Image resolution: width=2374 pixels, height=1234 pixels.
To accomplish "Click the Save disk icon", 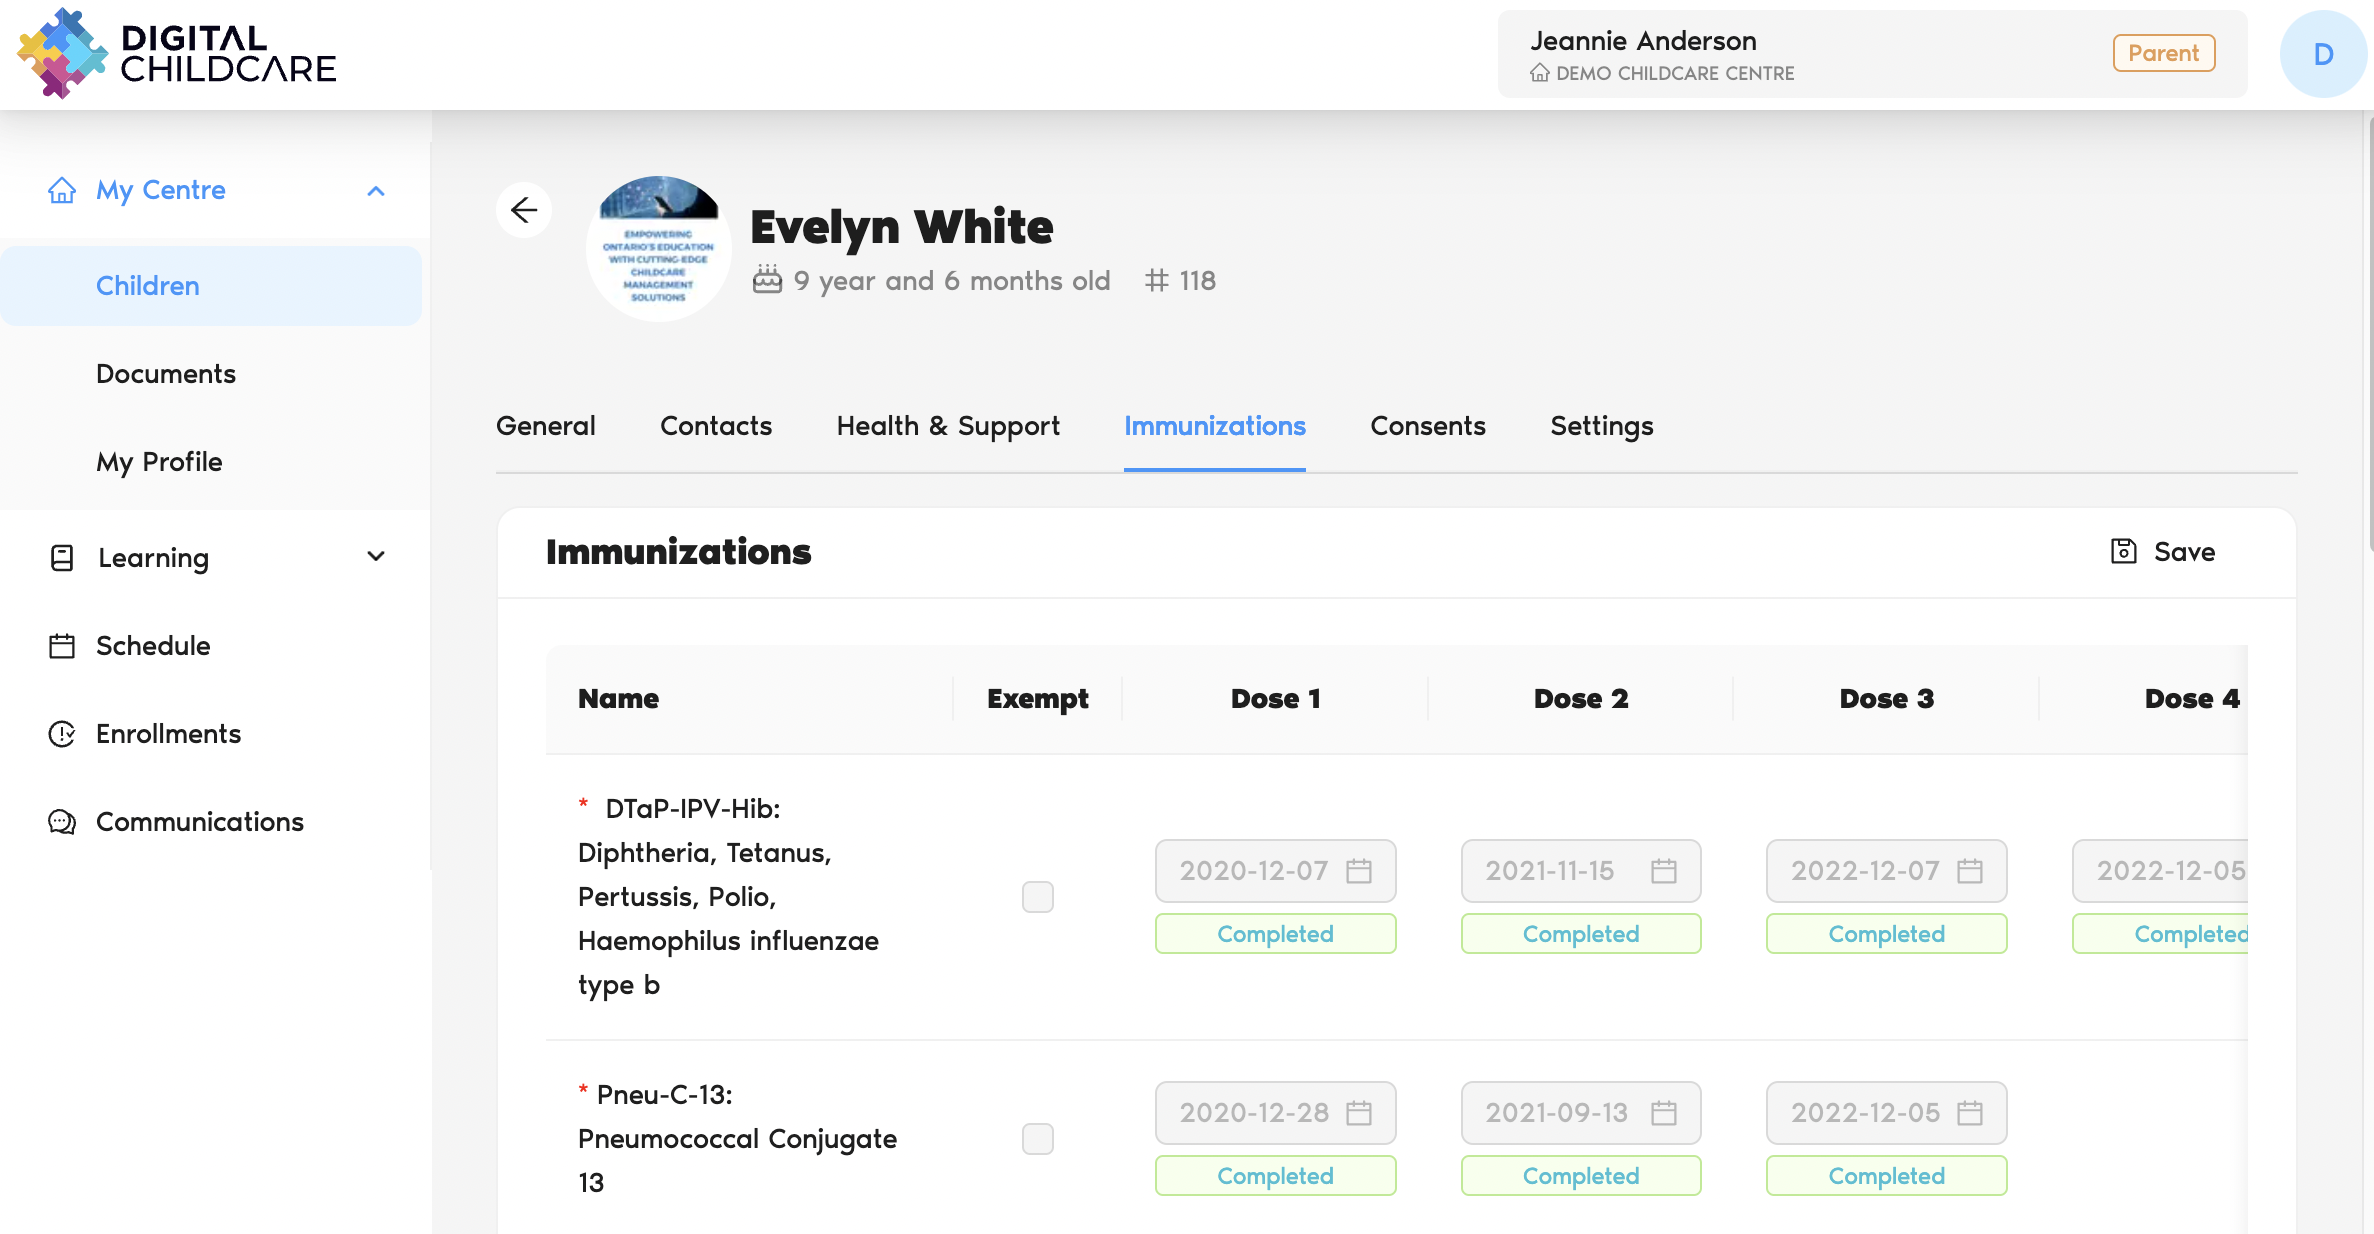I will pos(2123,551).
